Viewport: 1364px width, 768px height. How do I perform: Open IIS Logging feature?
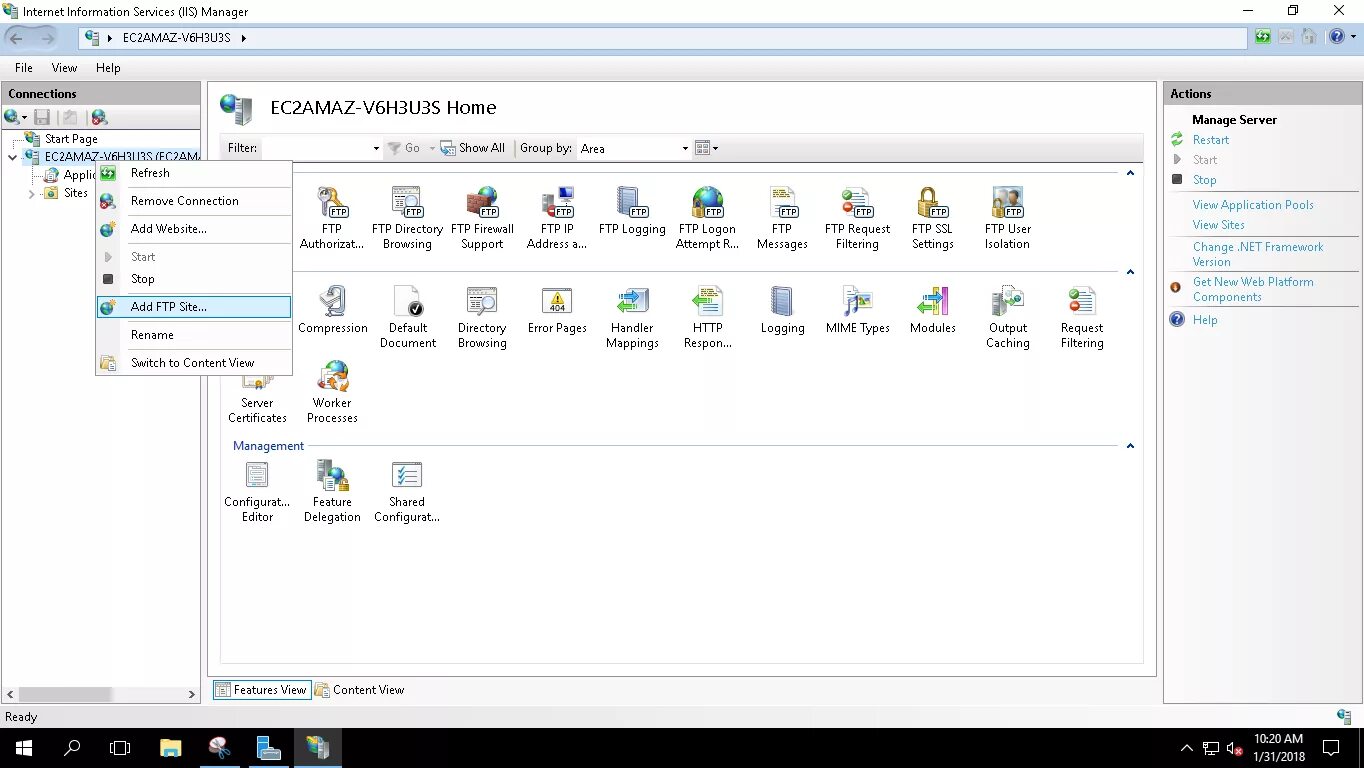click(782, 310)
